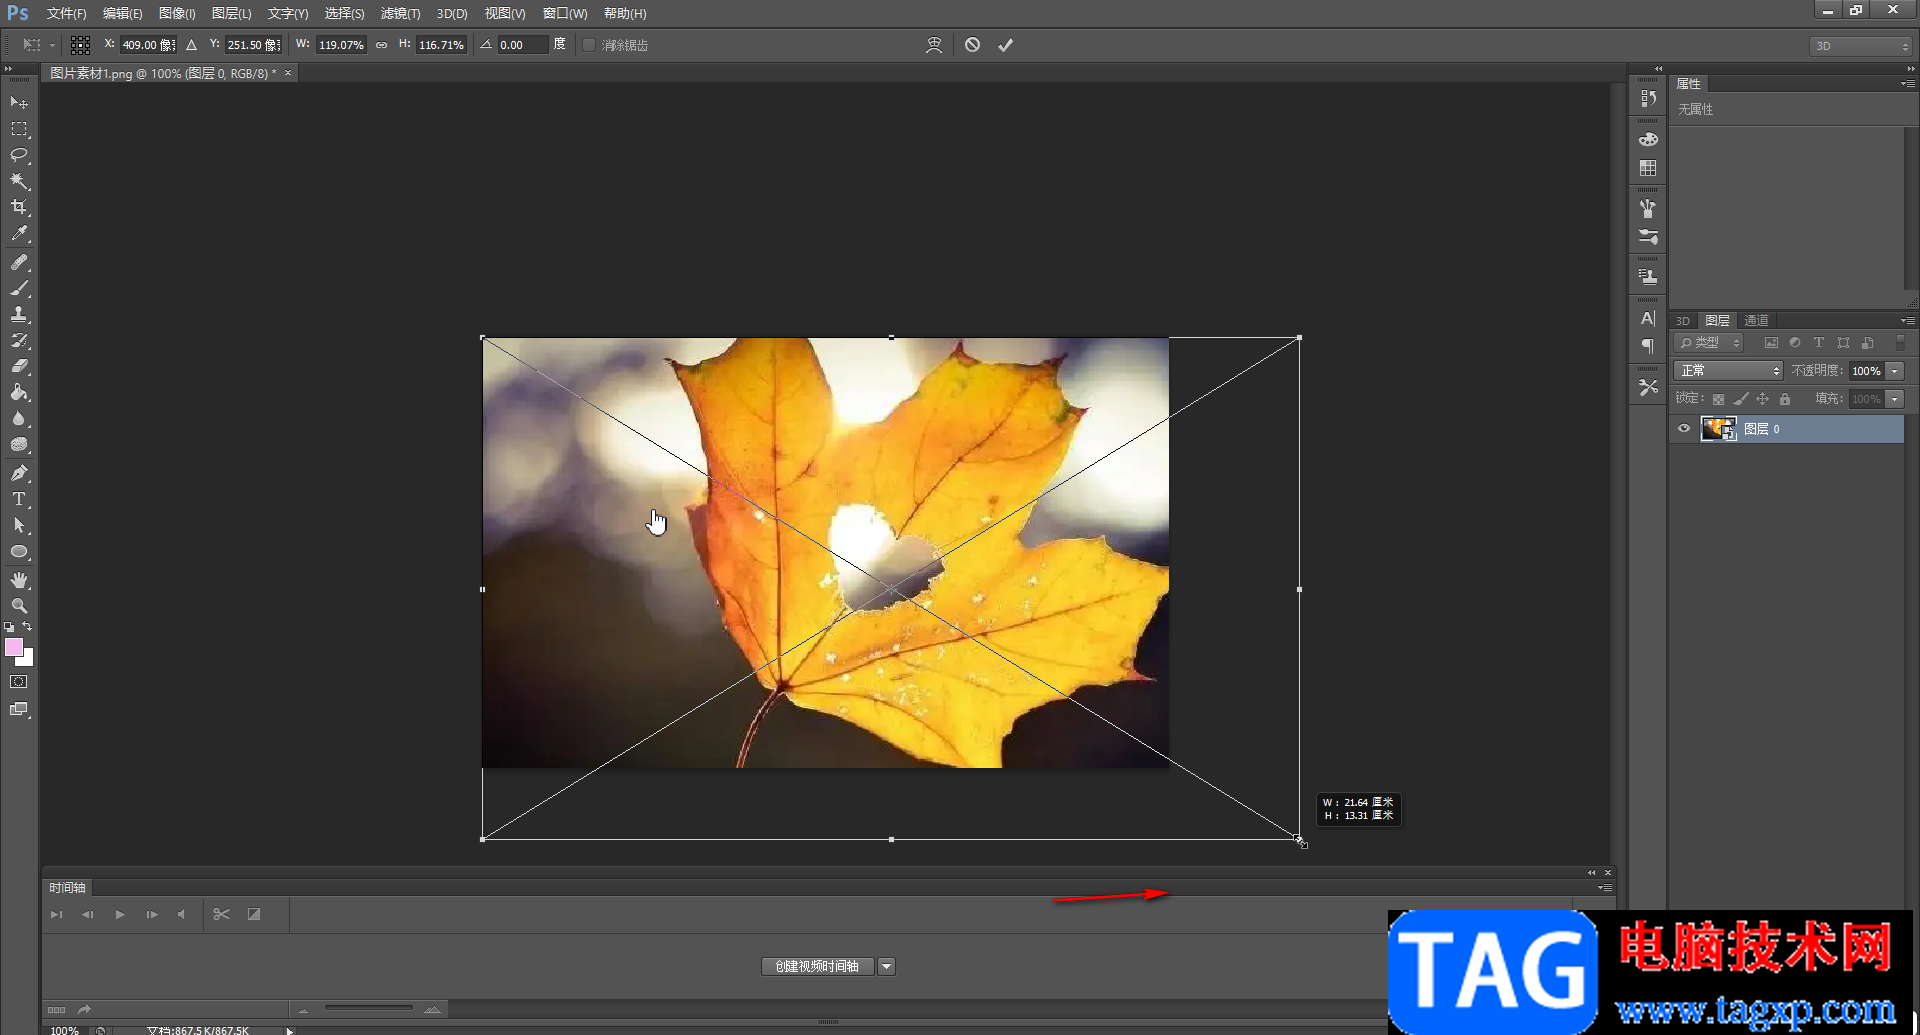Select the Magic Wand tool
1920x1035 pixels.
pyautogui.click(x=19, y=181)
